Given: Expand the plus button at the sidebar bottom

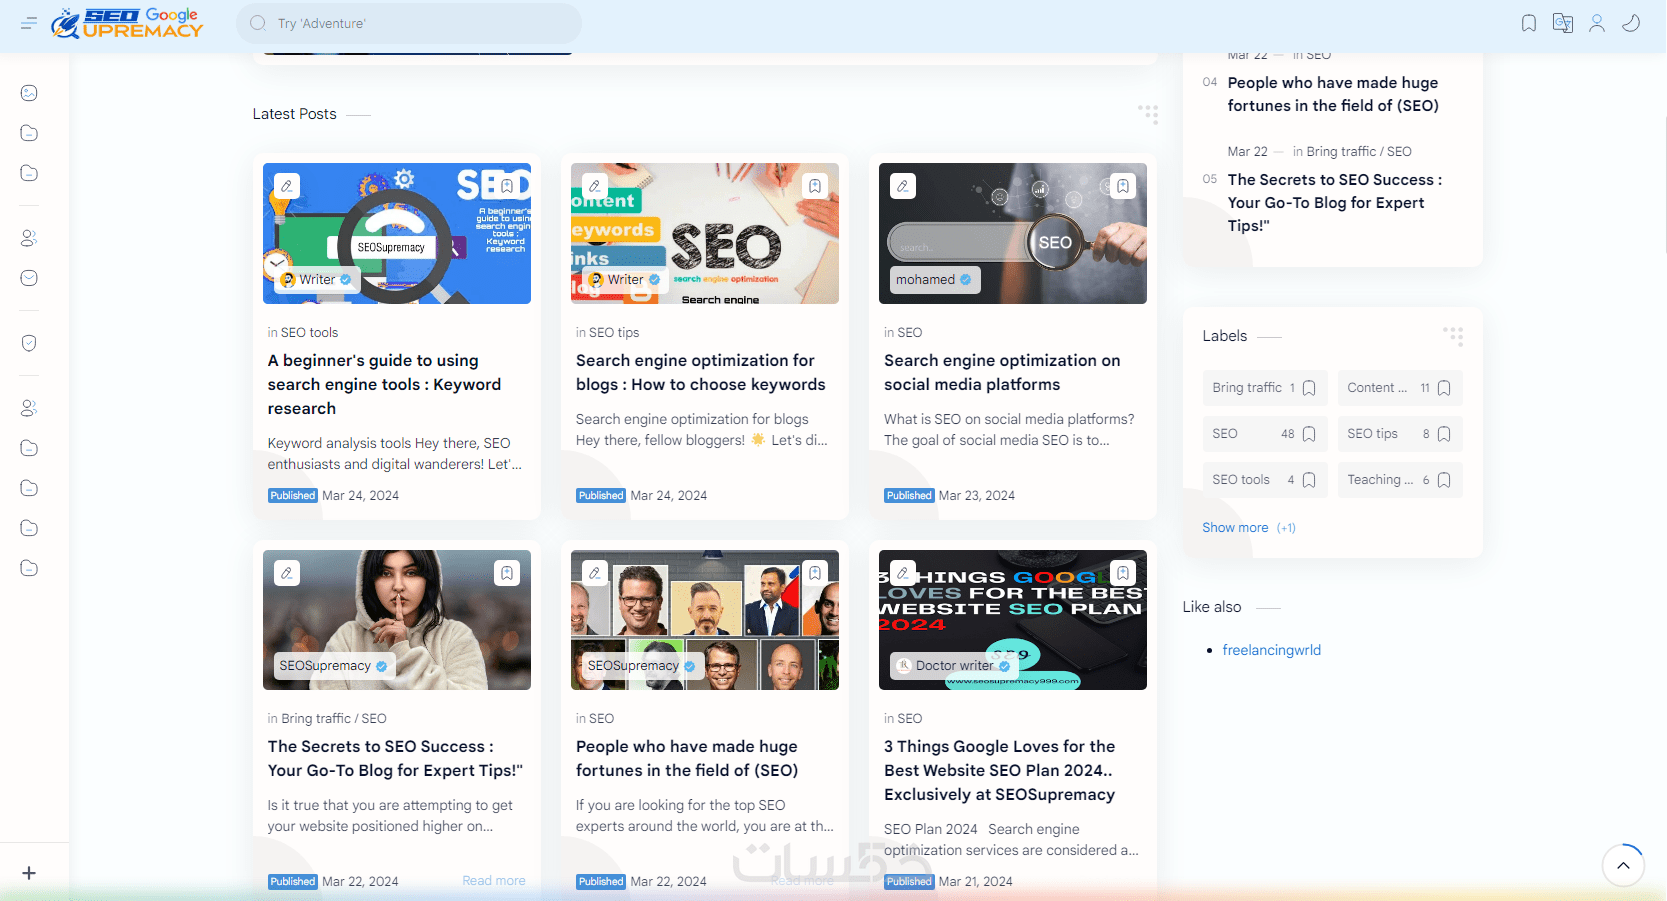Looking at the screenshot, I should click(29, 873).
